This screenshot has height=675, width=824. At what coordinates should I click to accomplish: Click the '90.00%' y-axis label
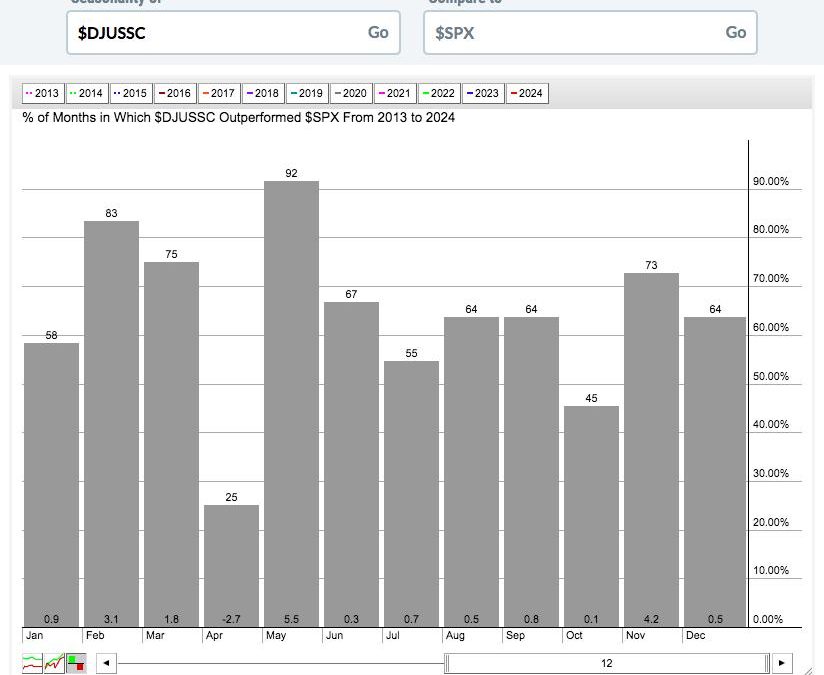pos(771,181)
